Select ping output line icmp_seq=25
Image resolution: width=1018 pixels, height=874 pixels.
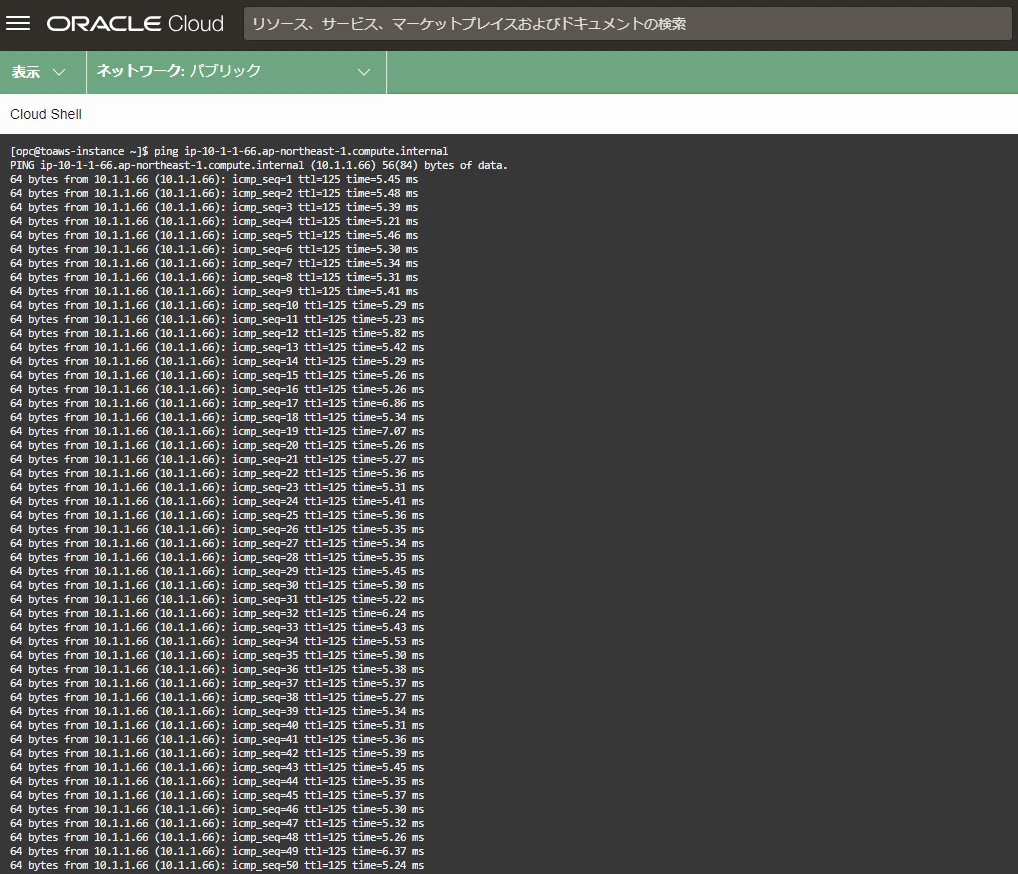click(217, 516)
